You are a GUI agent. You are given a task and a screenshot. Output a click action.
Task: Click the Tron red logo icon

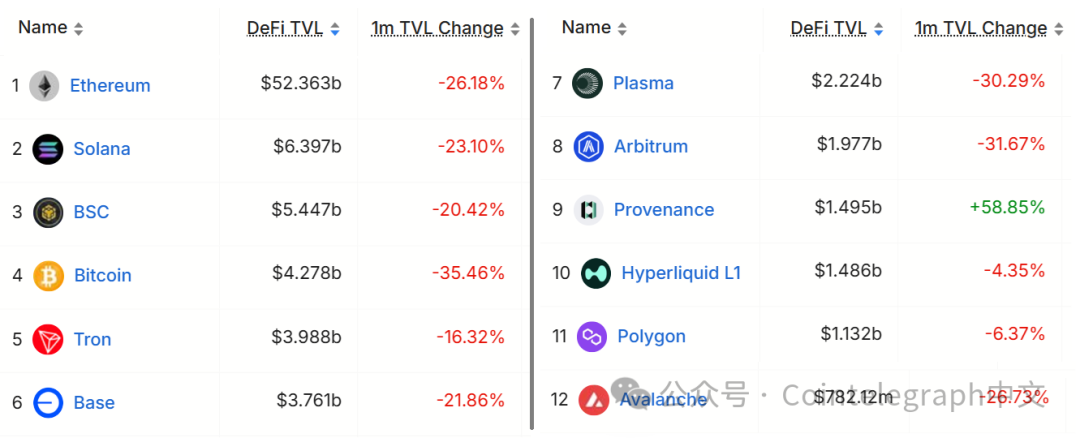tap(47, 339)
